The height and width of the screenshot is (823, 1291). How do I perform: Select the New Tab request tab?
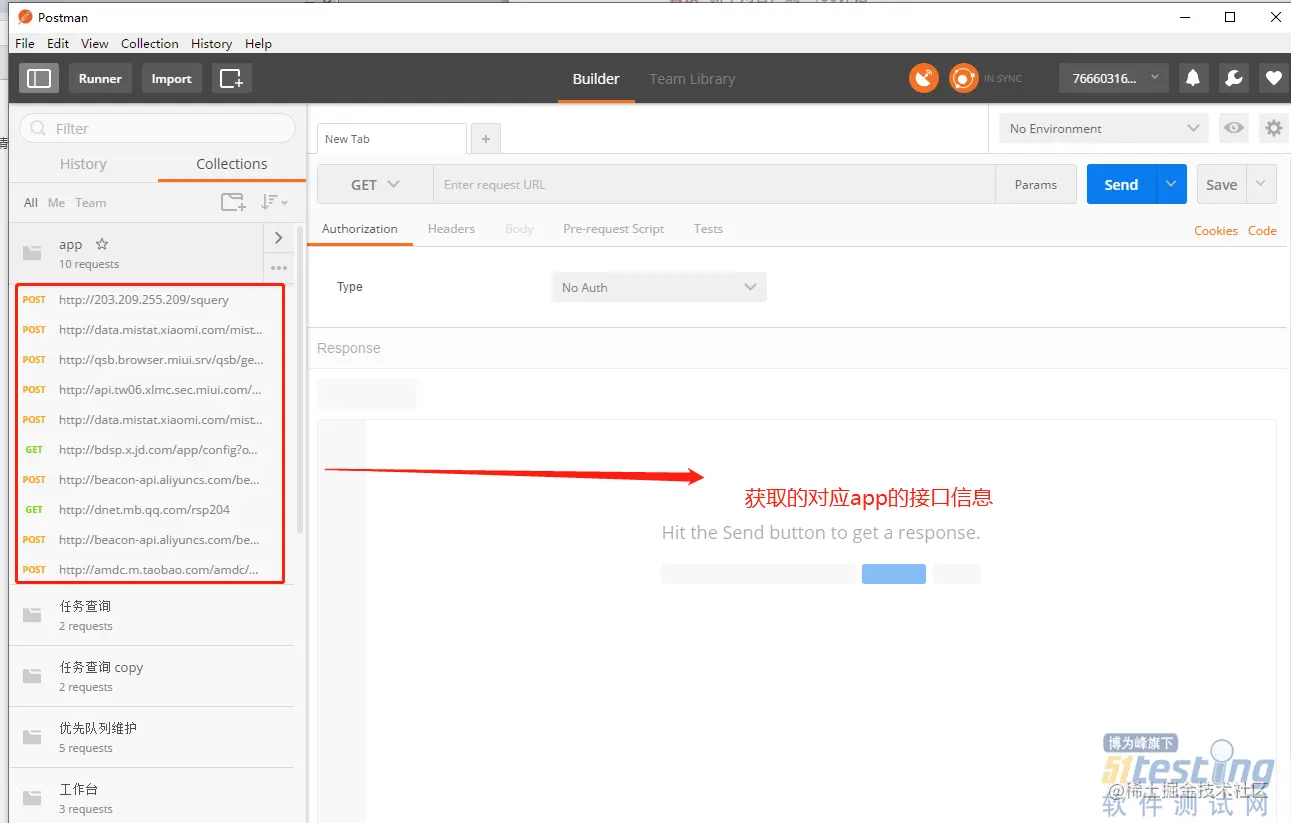coord(391,139)
